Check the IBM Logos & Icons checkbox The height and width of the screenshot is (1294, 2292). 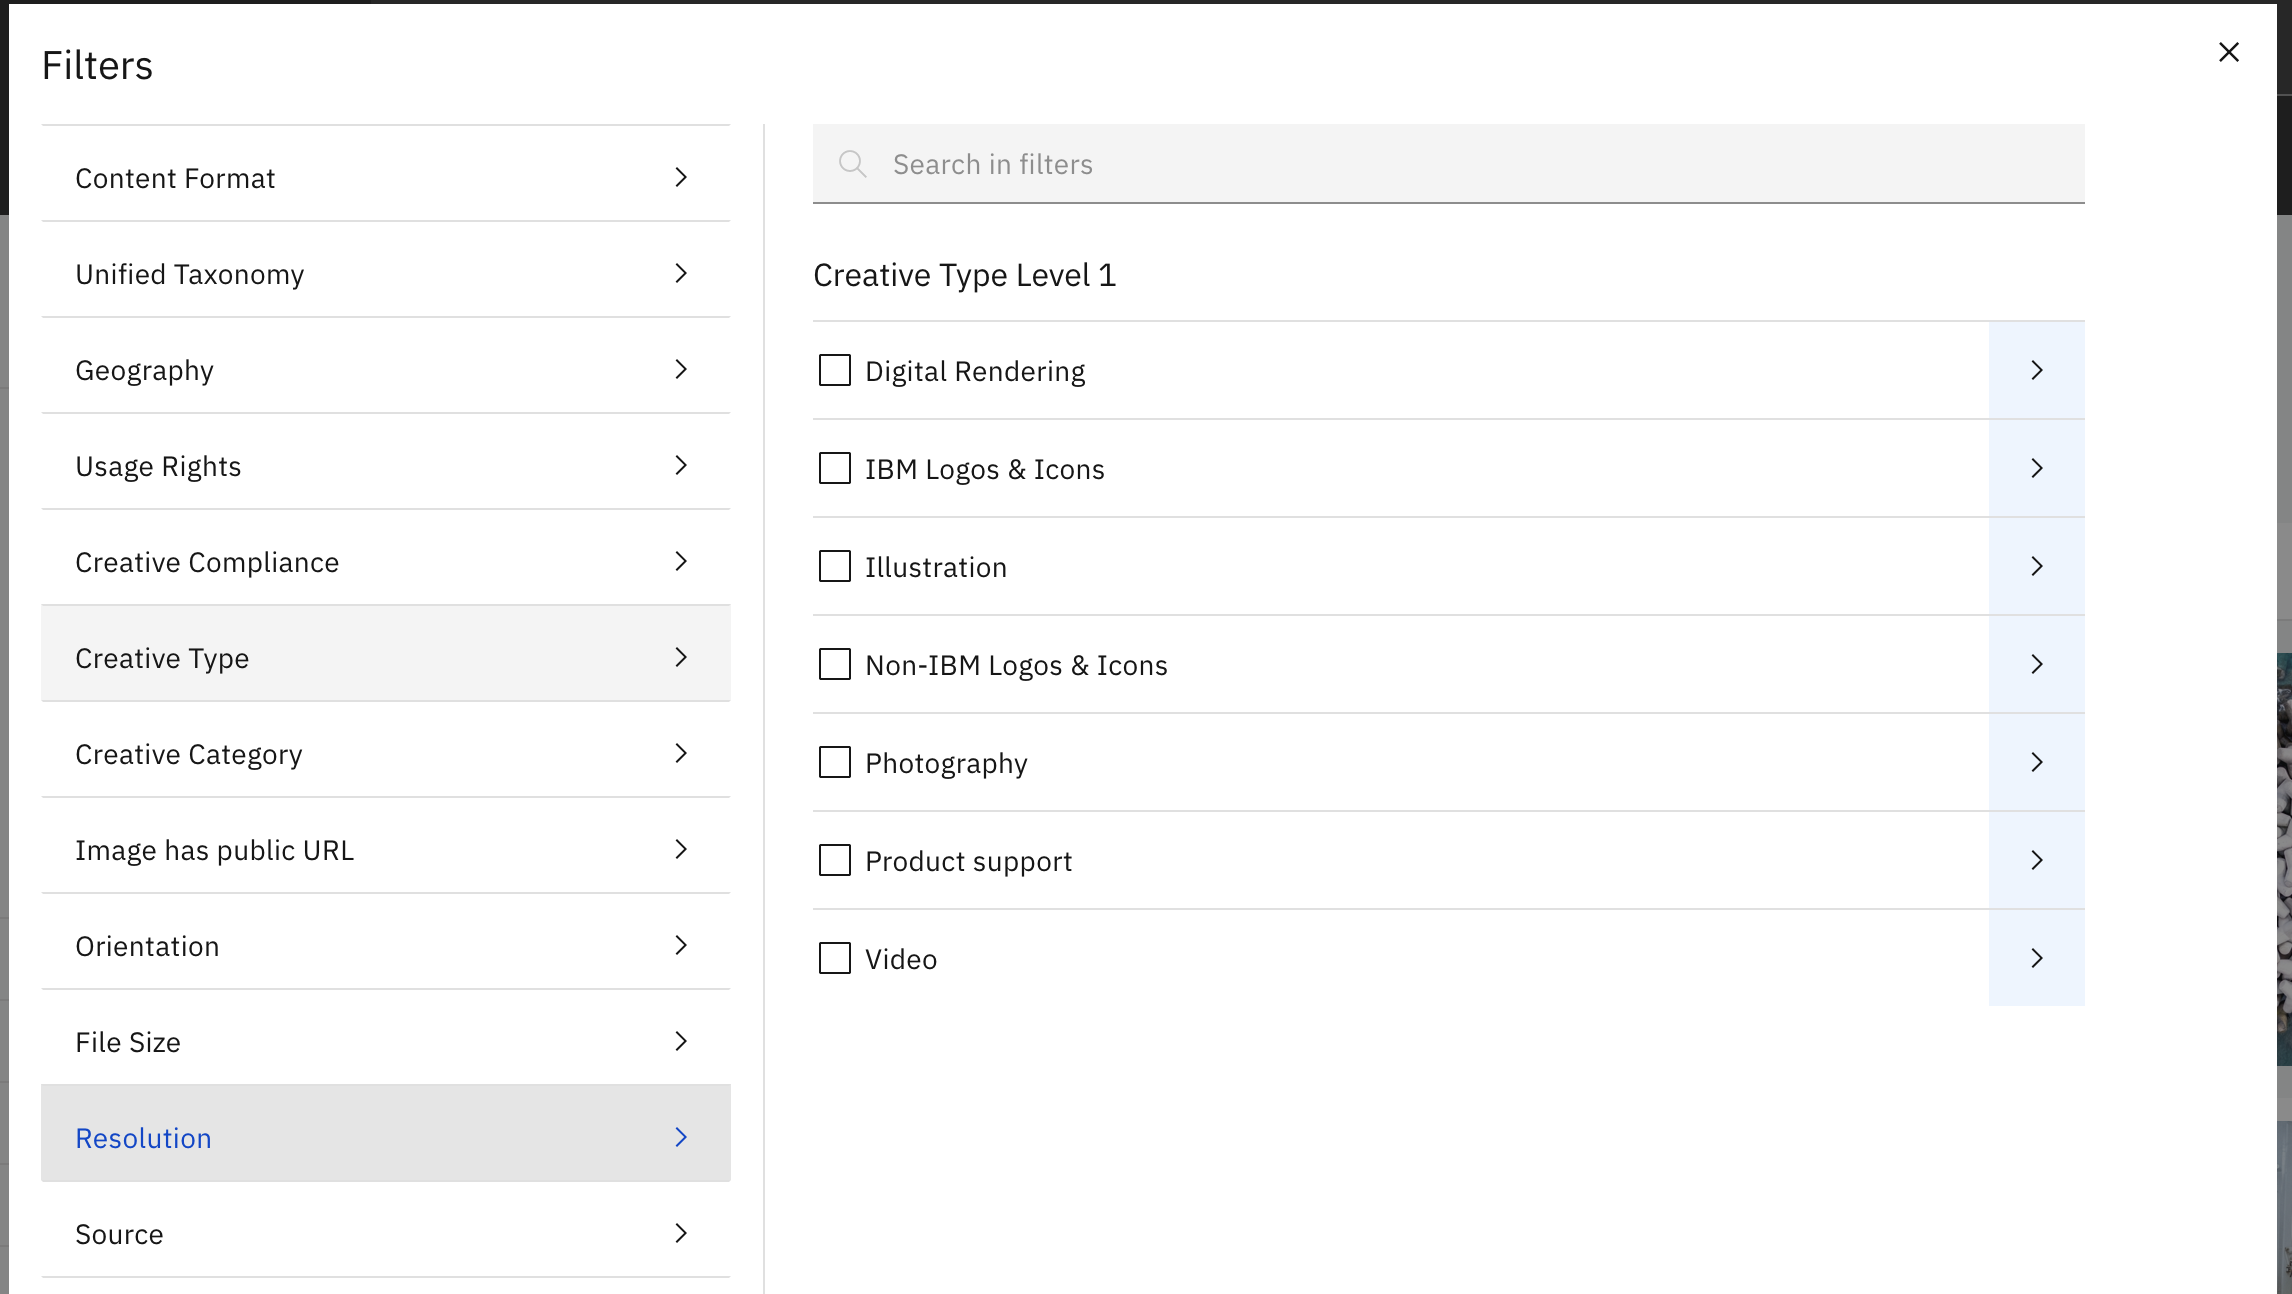834,468
